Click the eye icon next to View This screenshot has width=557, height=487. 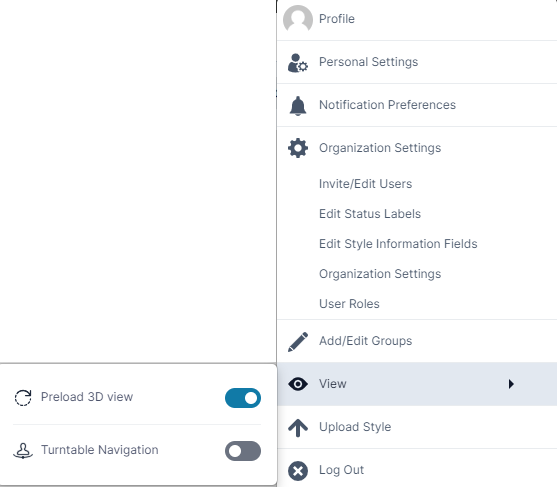click(x=298, y=384)
